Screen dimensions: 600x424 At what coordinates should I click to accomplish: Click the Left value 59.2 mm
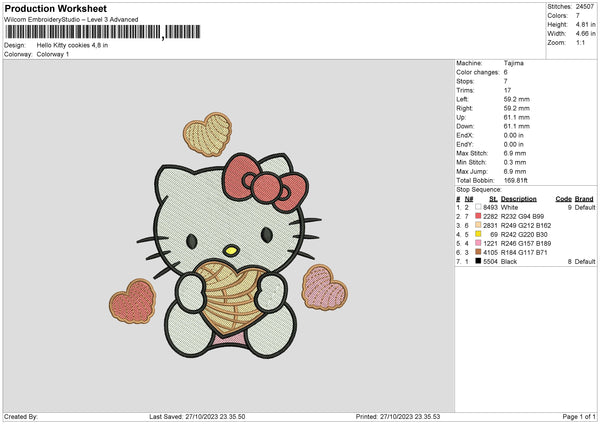[517, 99]
